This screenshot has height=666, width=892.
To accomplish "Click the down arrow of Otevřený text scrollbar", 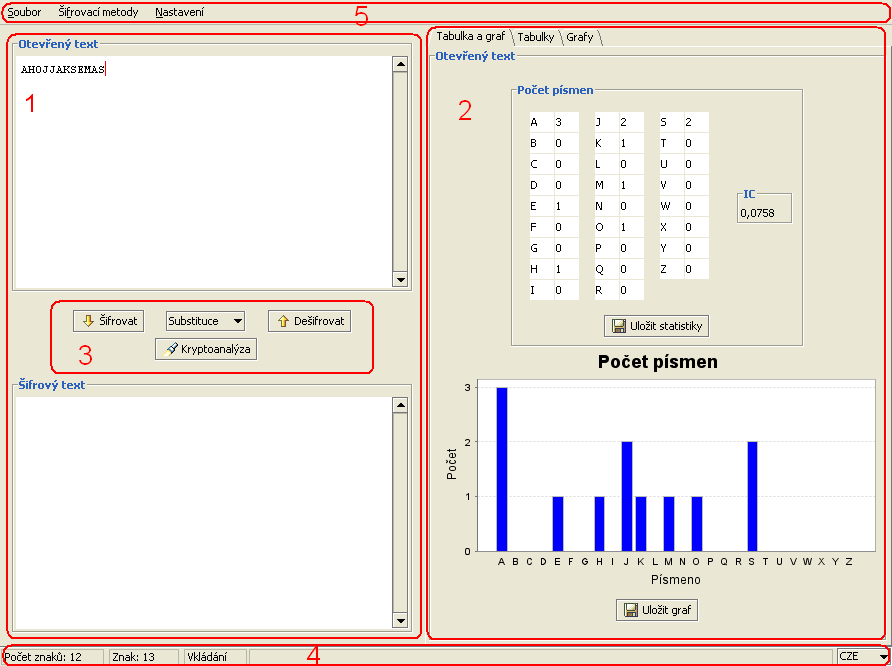I will (400, 279).
